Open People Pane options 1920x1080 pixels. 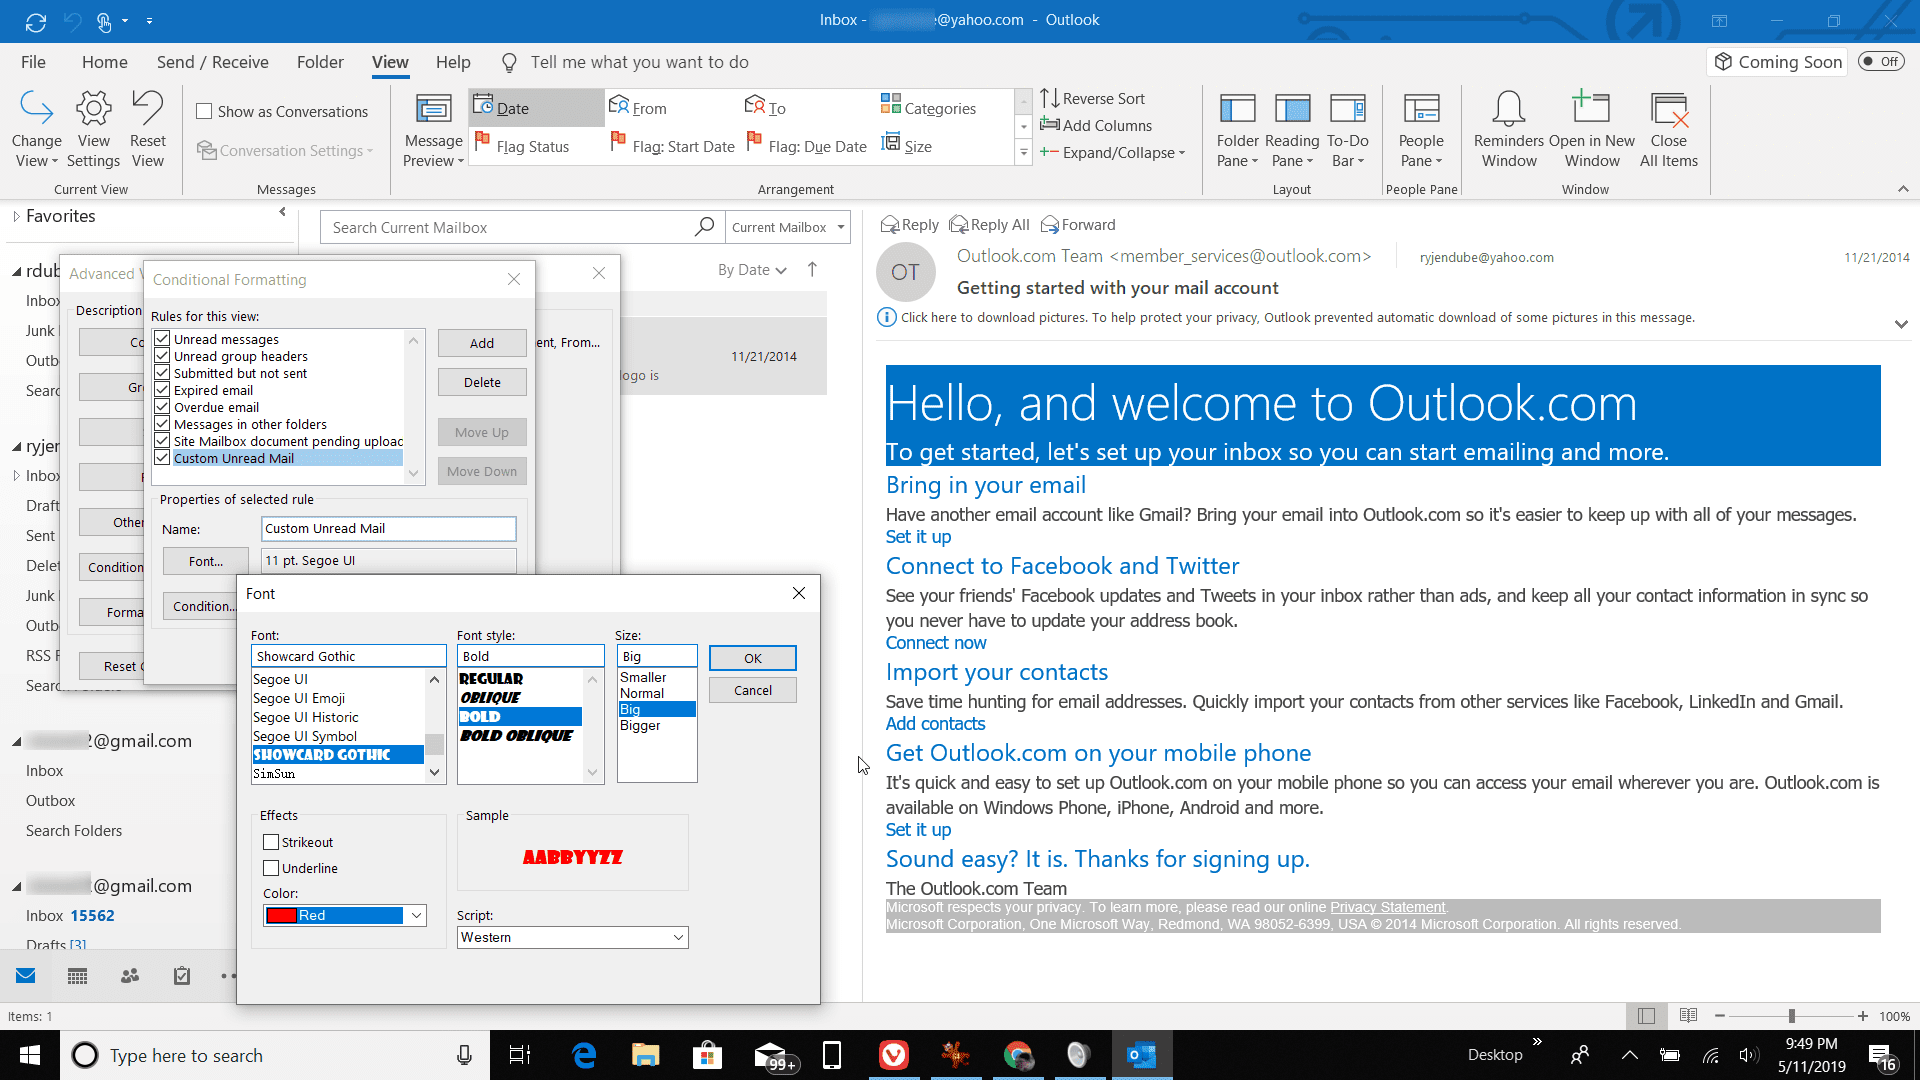point(1421,130)
